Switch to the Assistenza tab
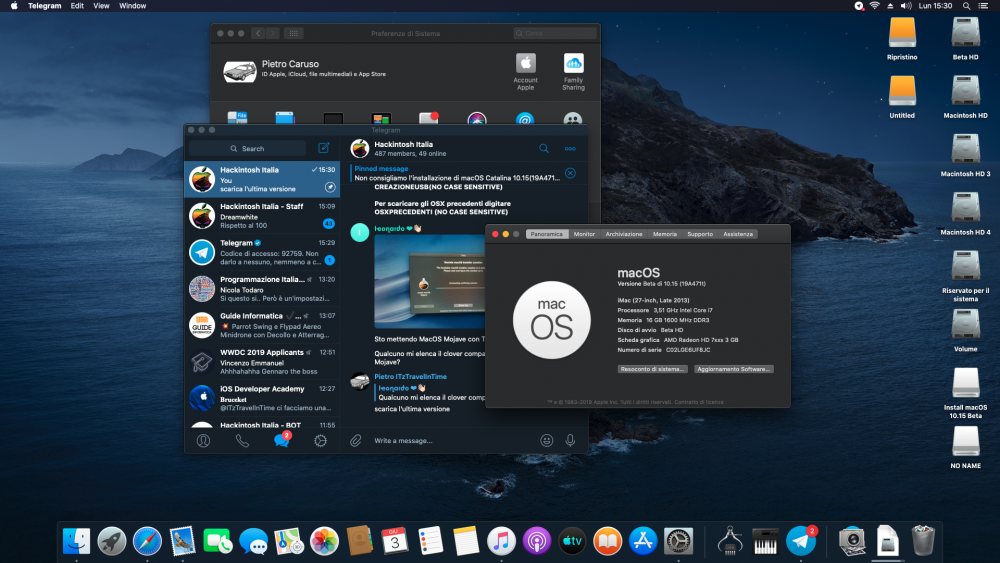Viewport: 1000px width, 563px height. (x=738, y=234)
